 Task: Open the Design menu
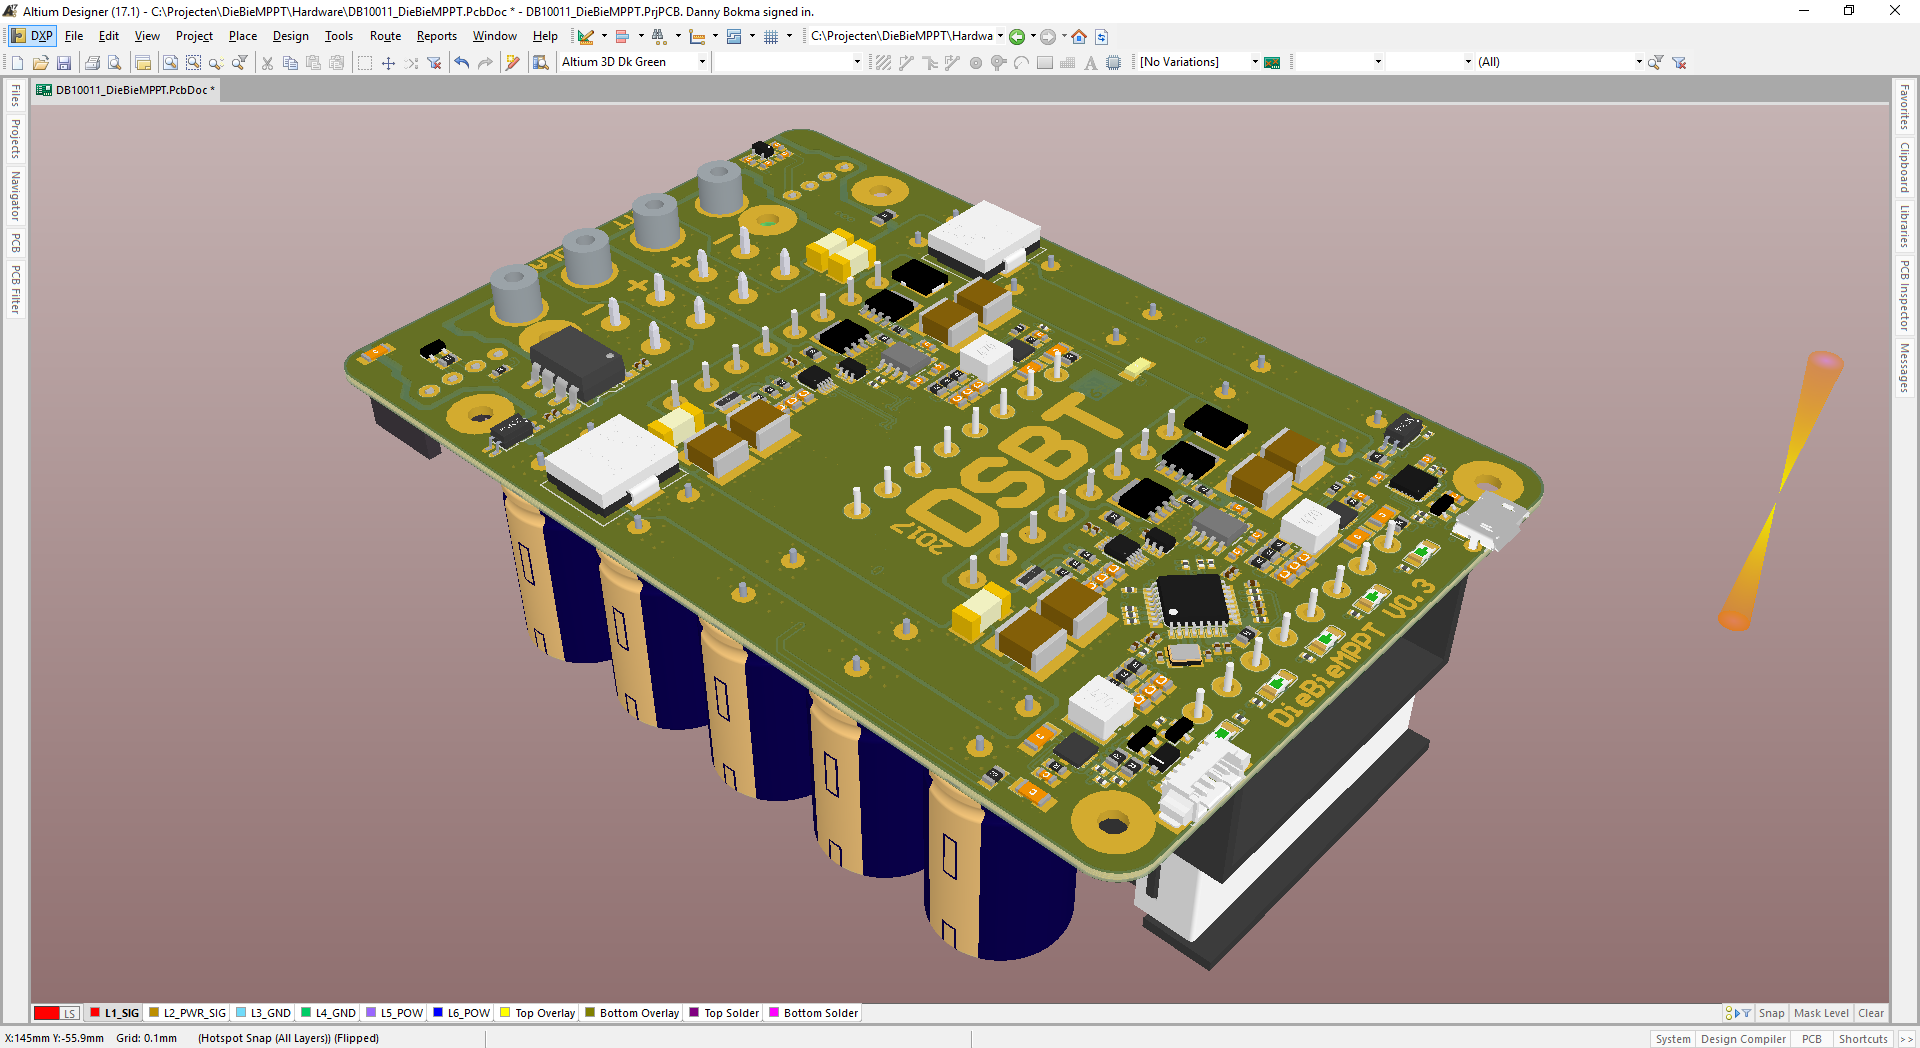click(290, 36)
